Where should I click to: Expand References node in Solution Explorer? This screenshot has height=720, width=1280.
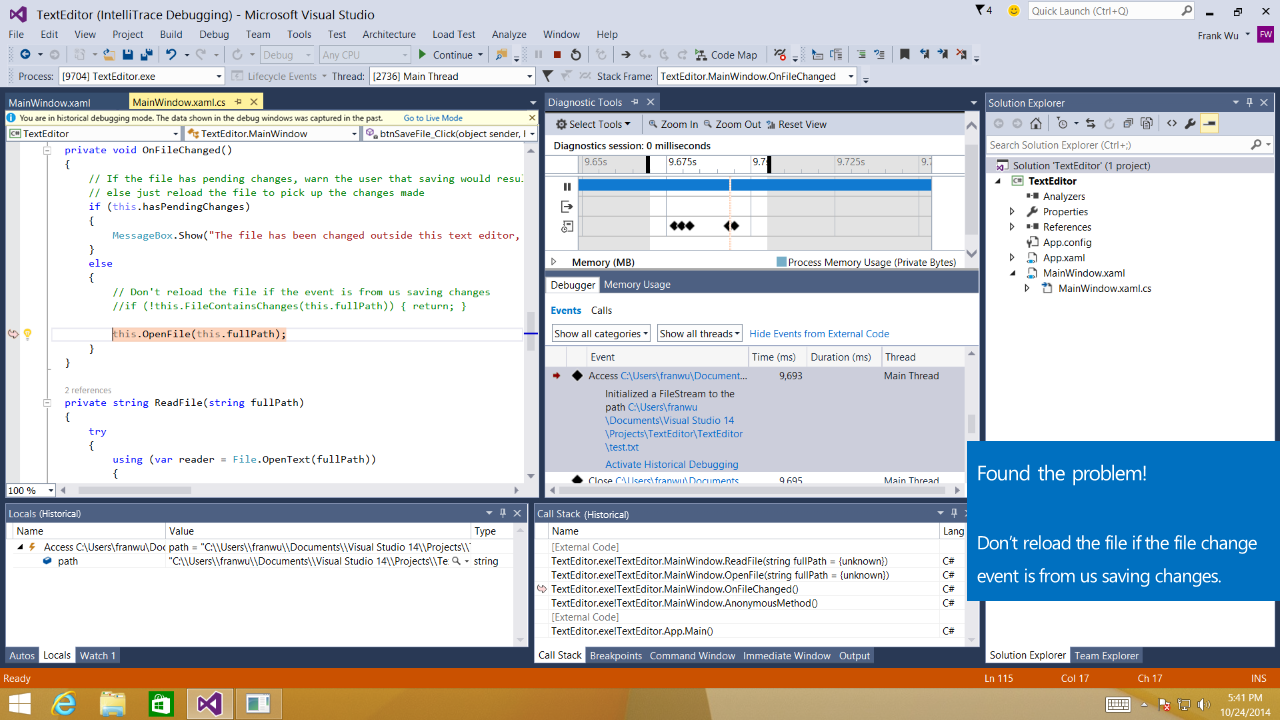[1012, 227]
